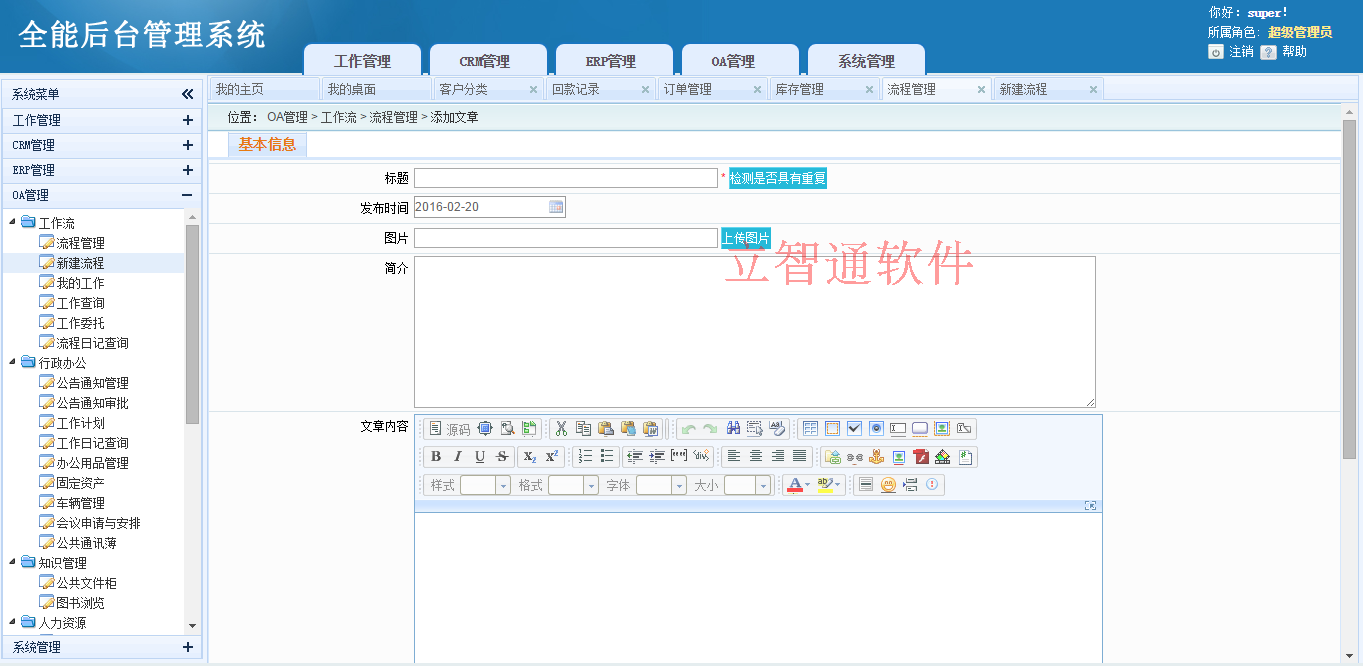Click the Cut scissors icon
Viewport: 1363px width, 666px height.
[x=561, y=429]
